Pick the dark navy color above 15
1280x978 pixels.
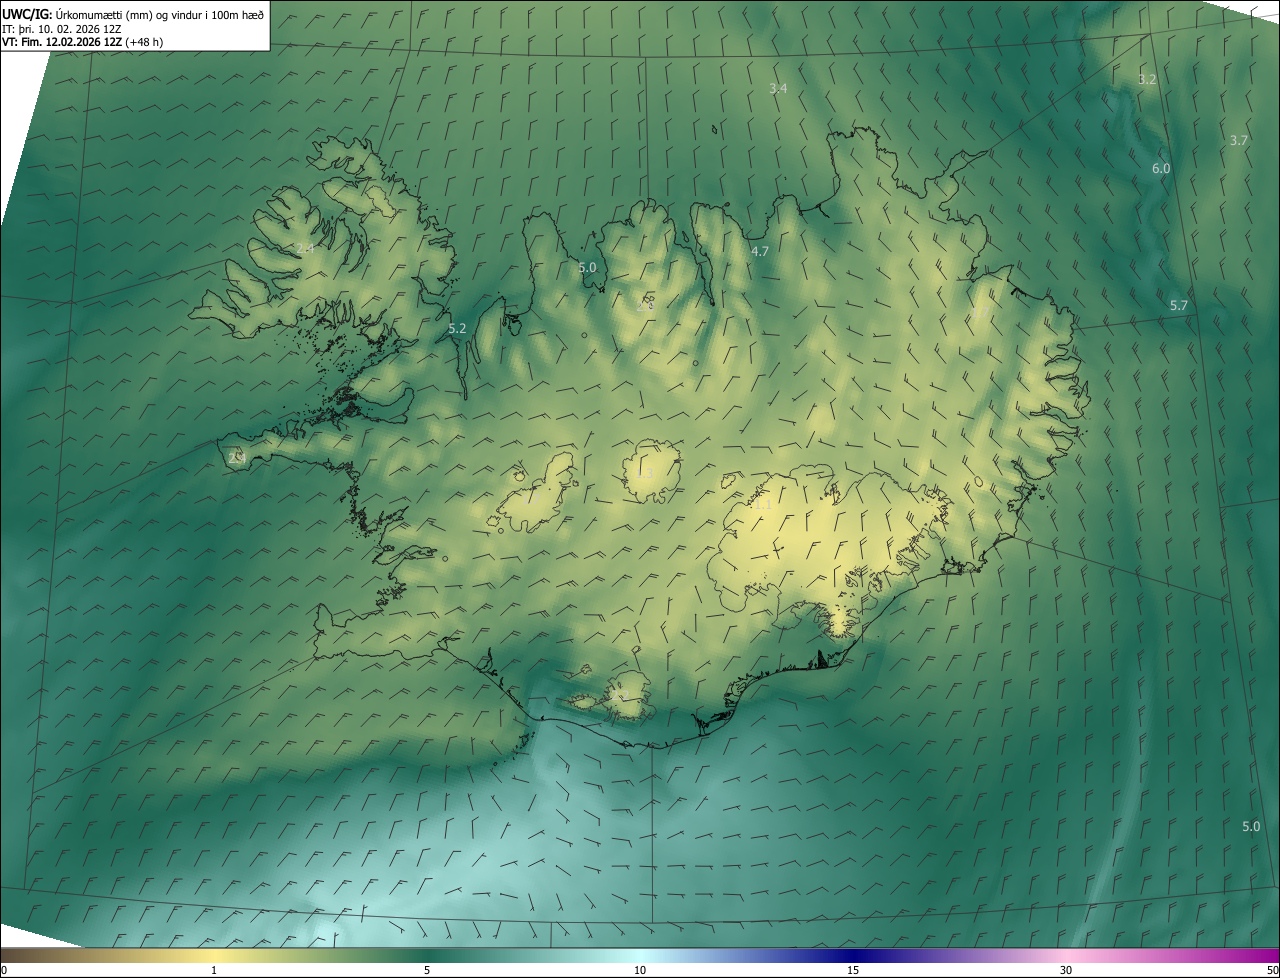click(x=853, y=956)
